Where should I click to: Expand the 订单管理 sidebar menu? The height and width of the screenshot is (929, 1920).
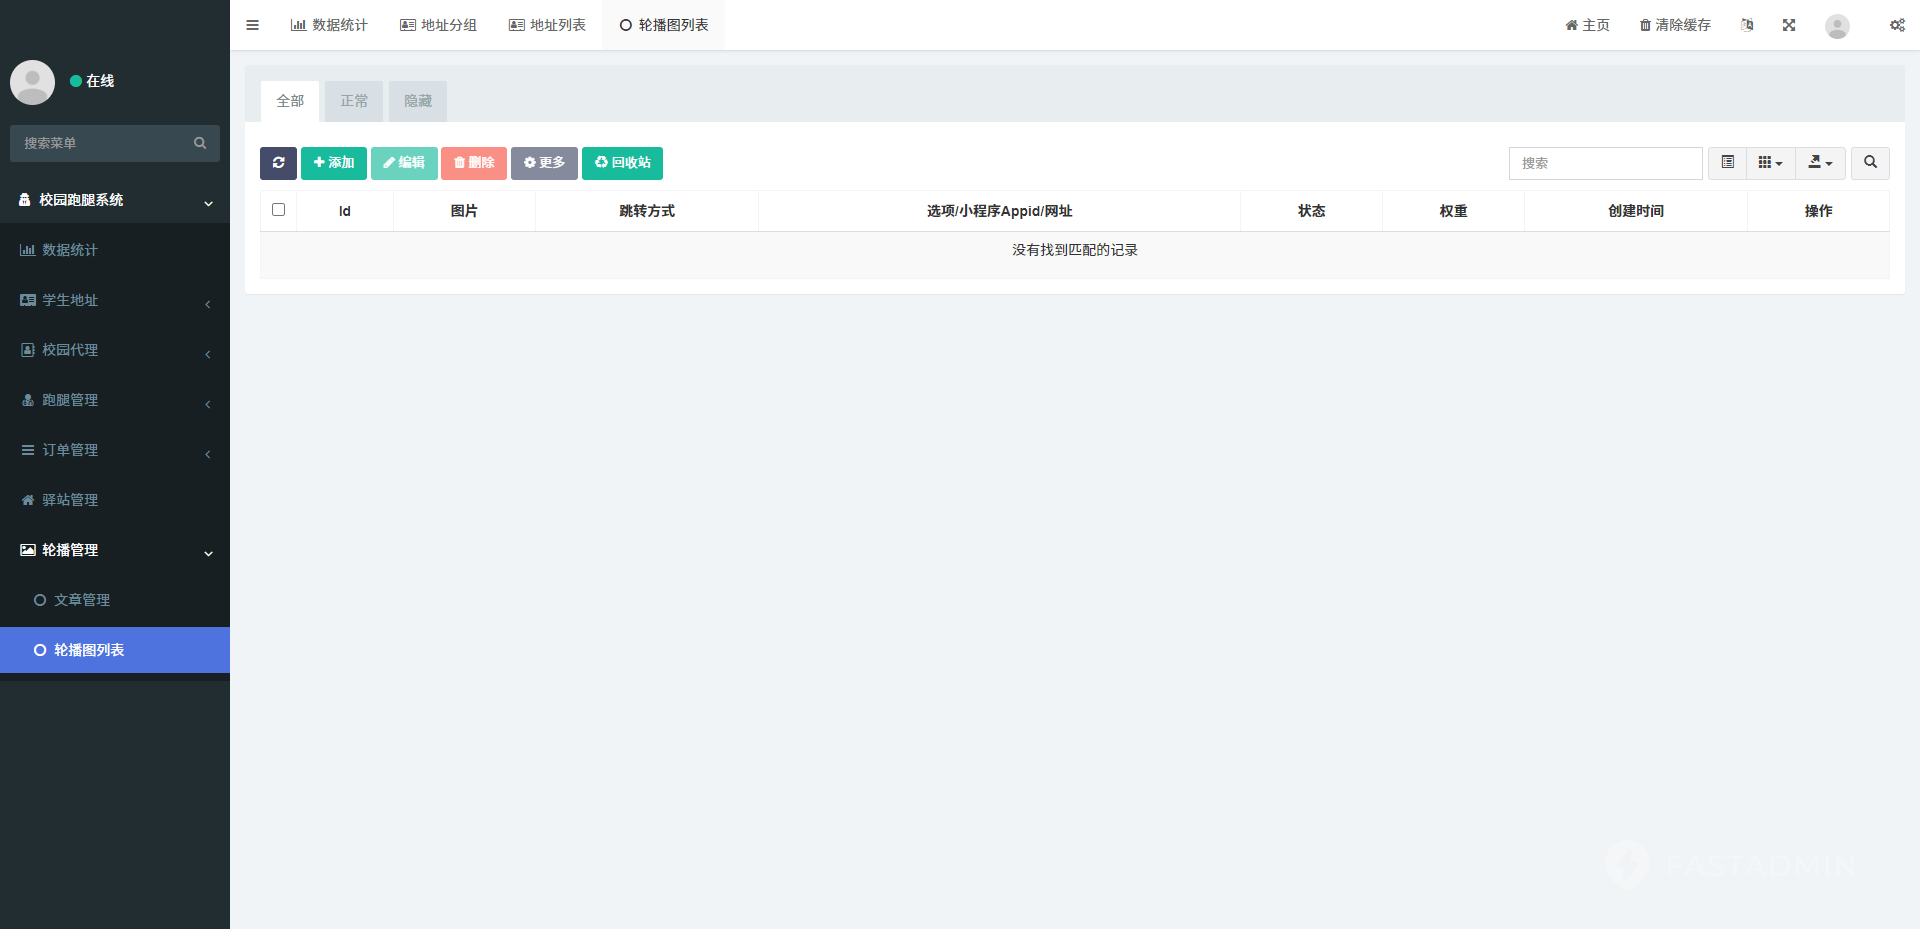[x=115, y=450]
